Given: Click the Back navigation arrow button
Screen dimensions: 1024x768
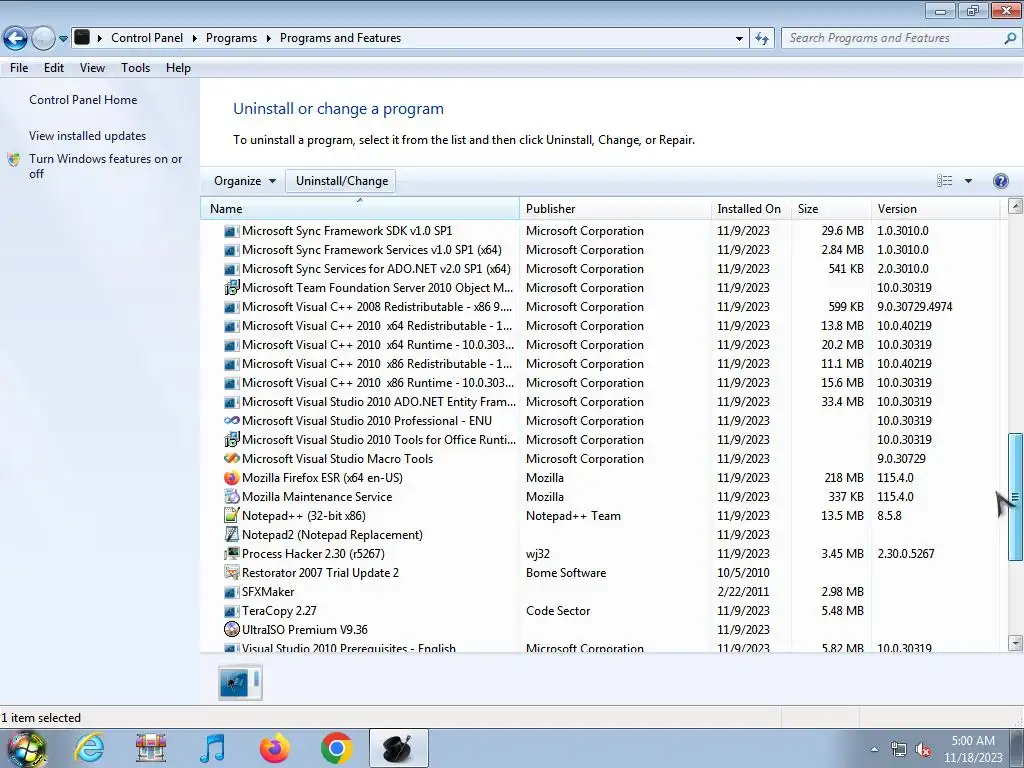Looking at the screenshot, I should pyautogui.click(x=15, y=39).
